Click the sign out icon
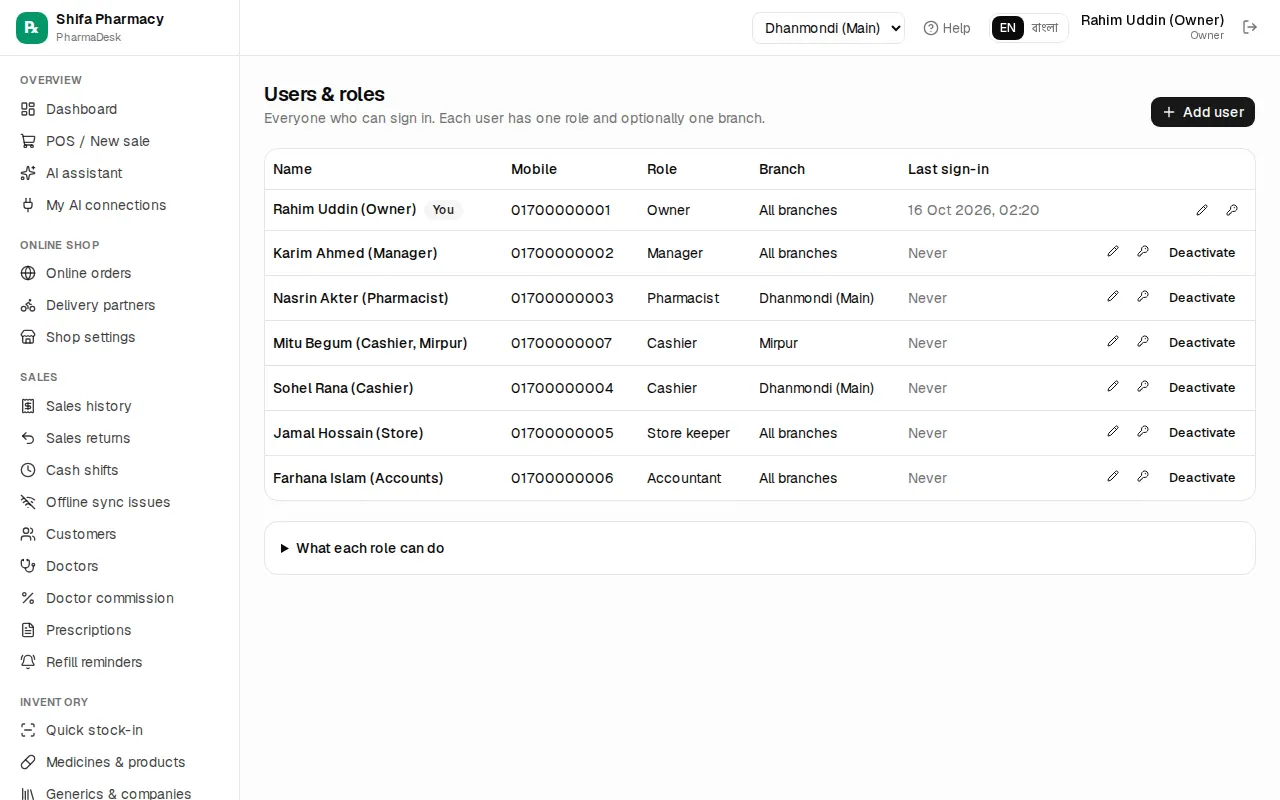This screenshot has height=800, width=1280. tap(1250, 27)
